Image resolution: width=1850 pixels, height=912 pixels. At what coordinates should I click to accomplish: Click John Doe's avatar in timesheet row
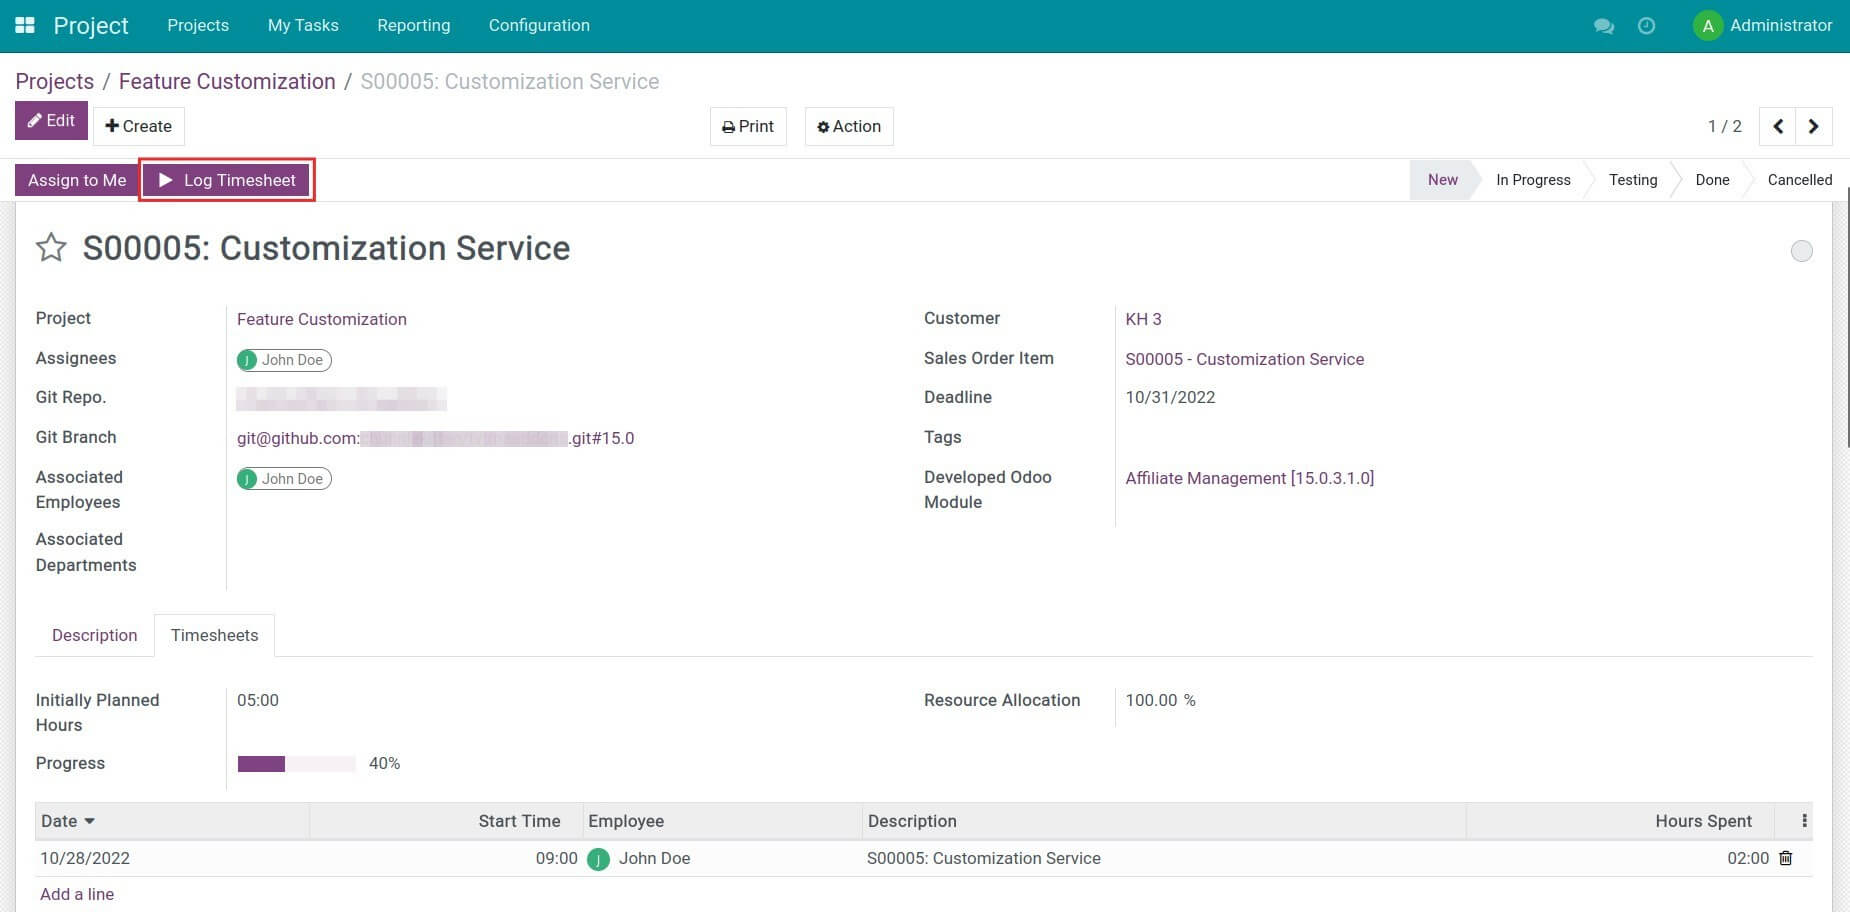(599, 858)
